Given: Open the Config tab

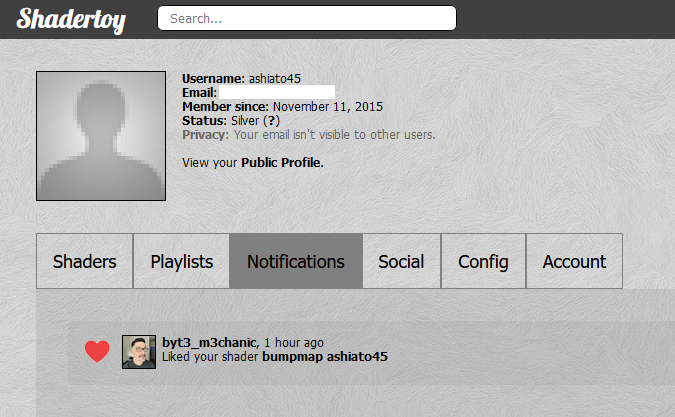Looking at the screenshot, I should 483,261.
